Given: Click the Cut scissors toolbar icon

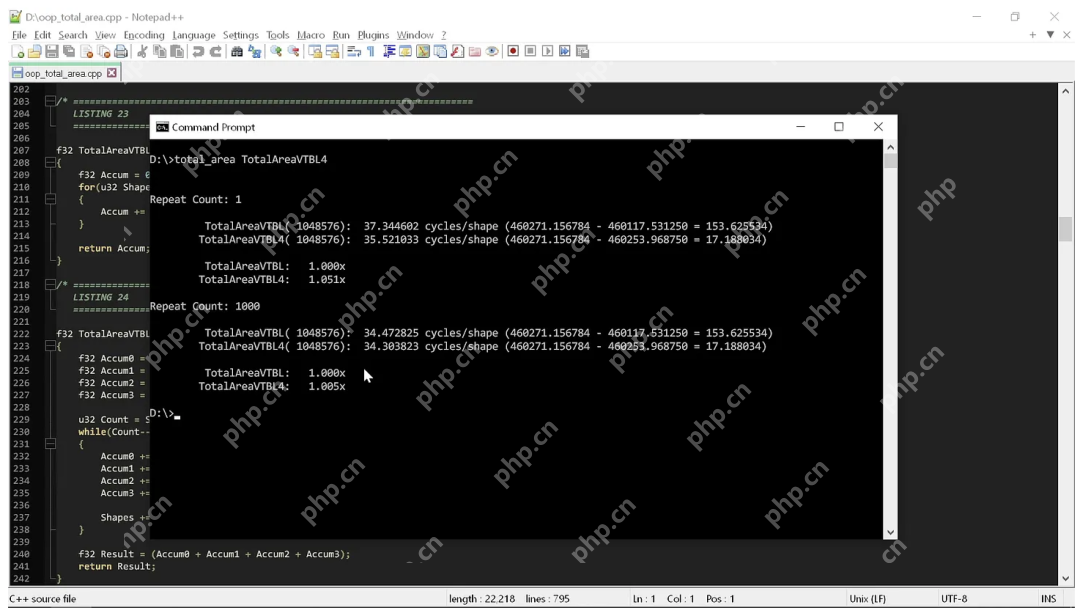Looking at the screenshot, I should point(143,52).
